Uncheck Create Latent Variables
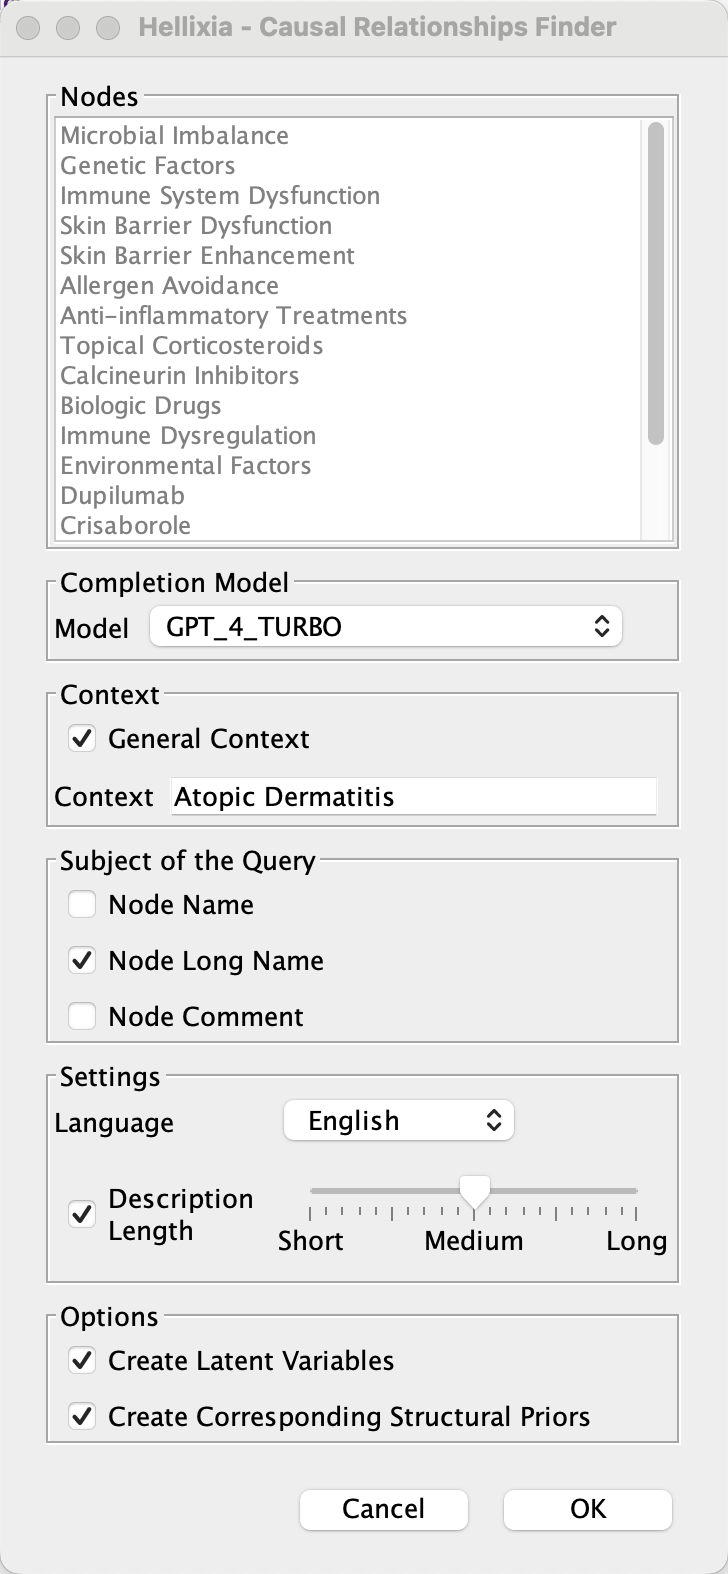This screenshot has height=1574, width=728. point(82,1361)
